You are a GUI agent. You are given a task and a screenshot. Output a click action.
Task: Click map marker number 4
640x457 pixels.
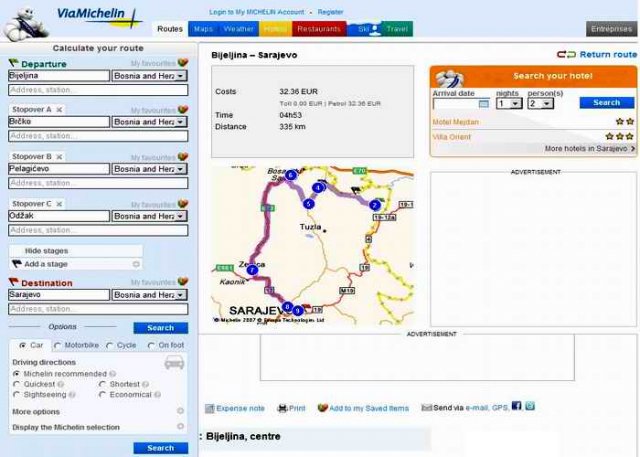pos(318,188)
